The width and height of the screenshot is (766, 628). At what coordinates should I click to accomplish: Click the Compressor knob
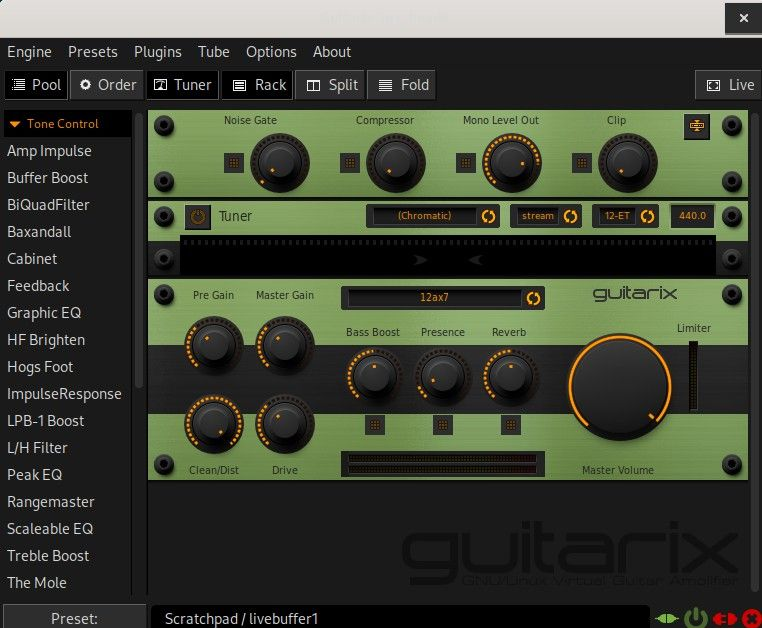396,163
